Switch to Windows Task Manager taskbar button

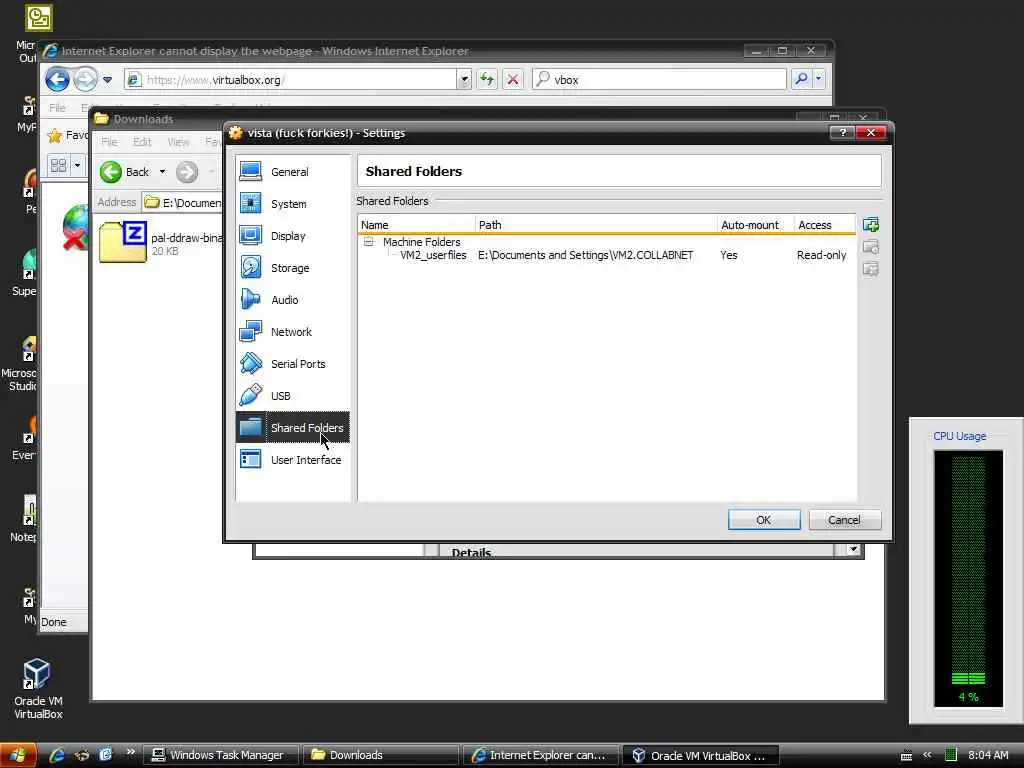click(221, 756)
